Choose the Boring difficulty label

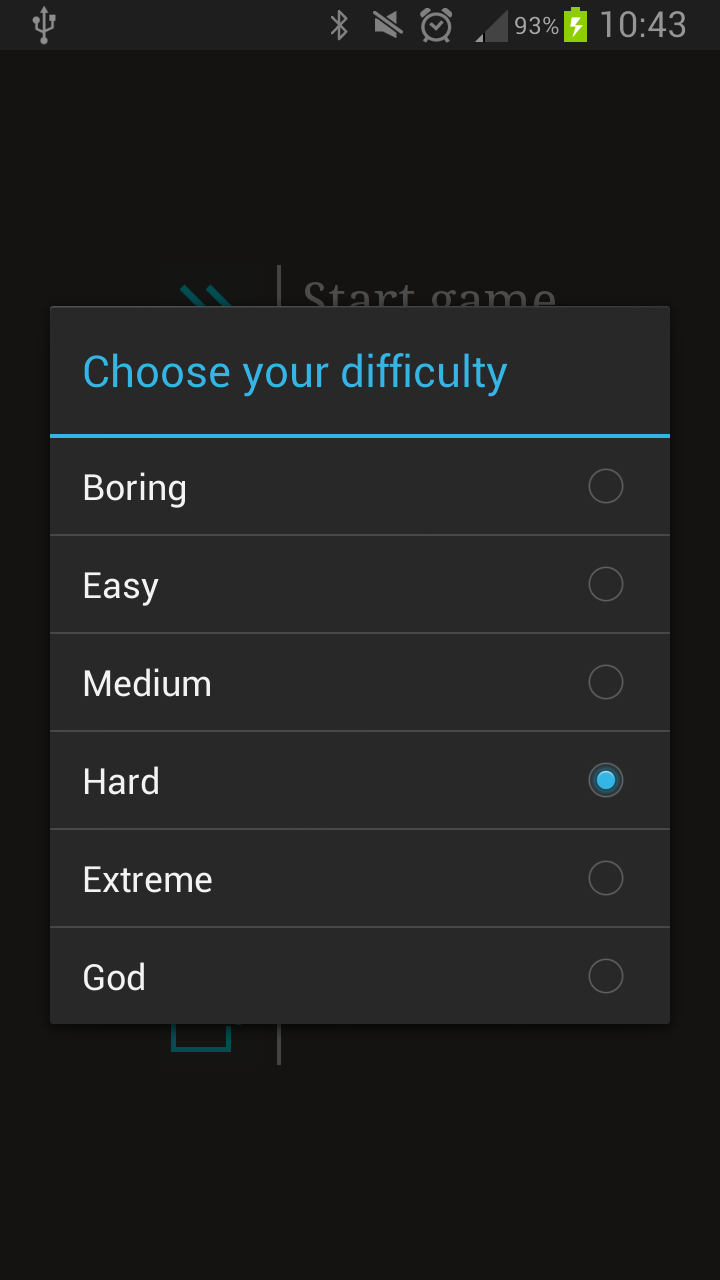point(135,488)
